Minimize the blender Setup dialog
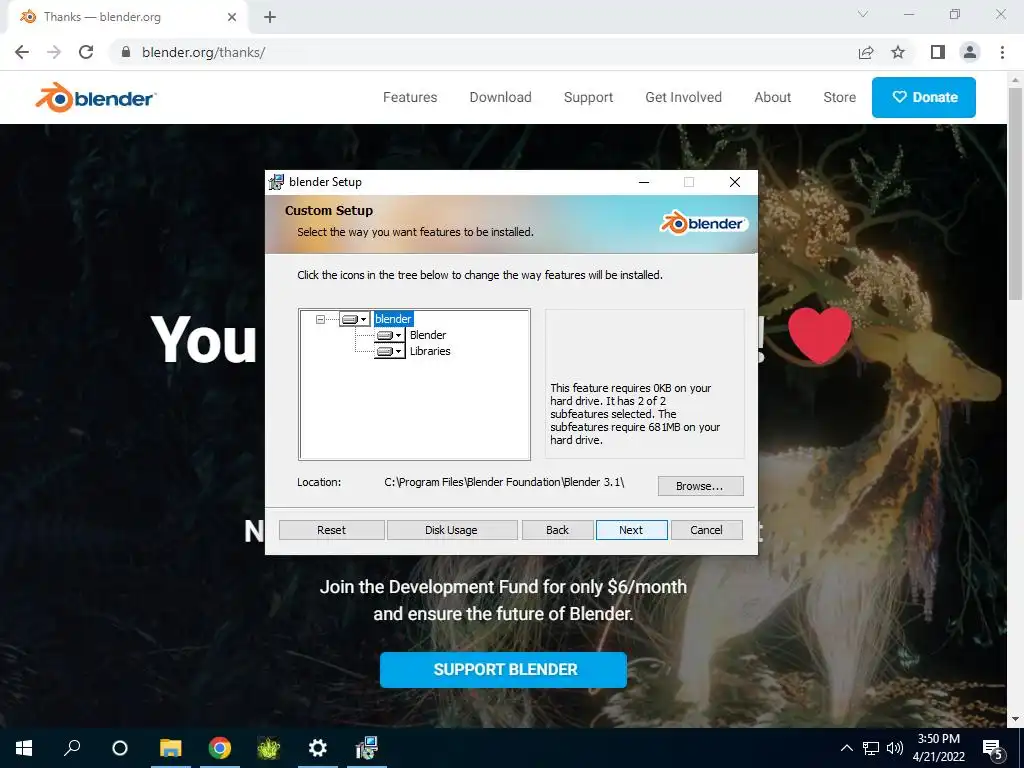 (644, 182)
